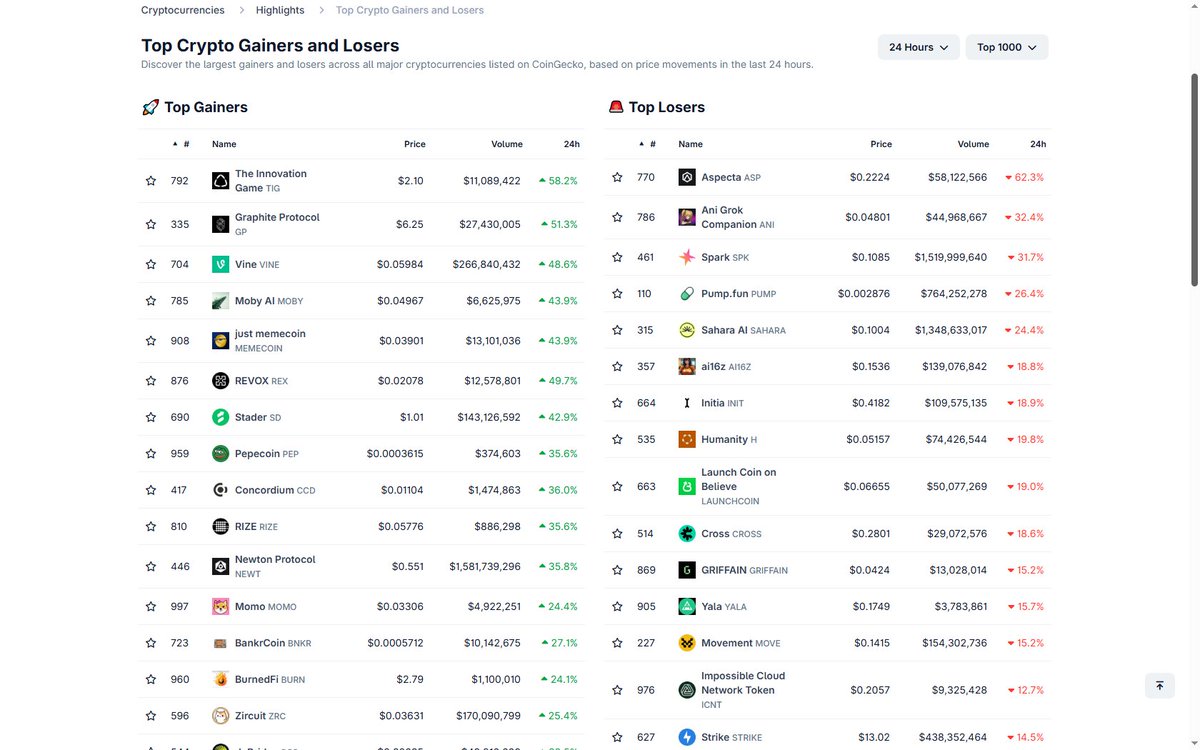Click Aspecta's 62.3% loss value
Viewport: 1200px width, 750px height.
coord(1024,177)
